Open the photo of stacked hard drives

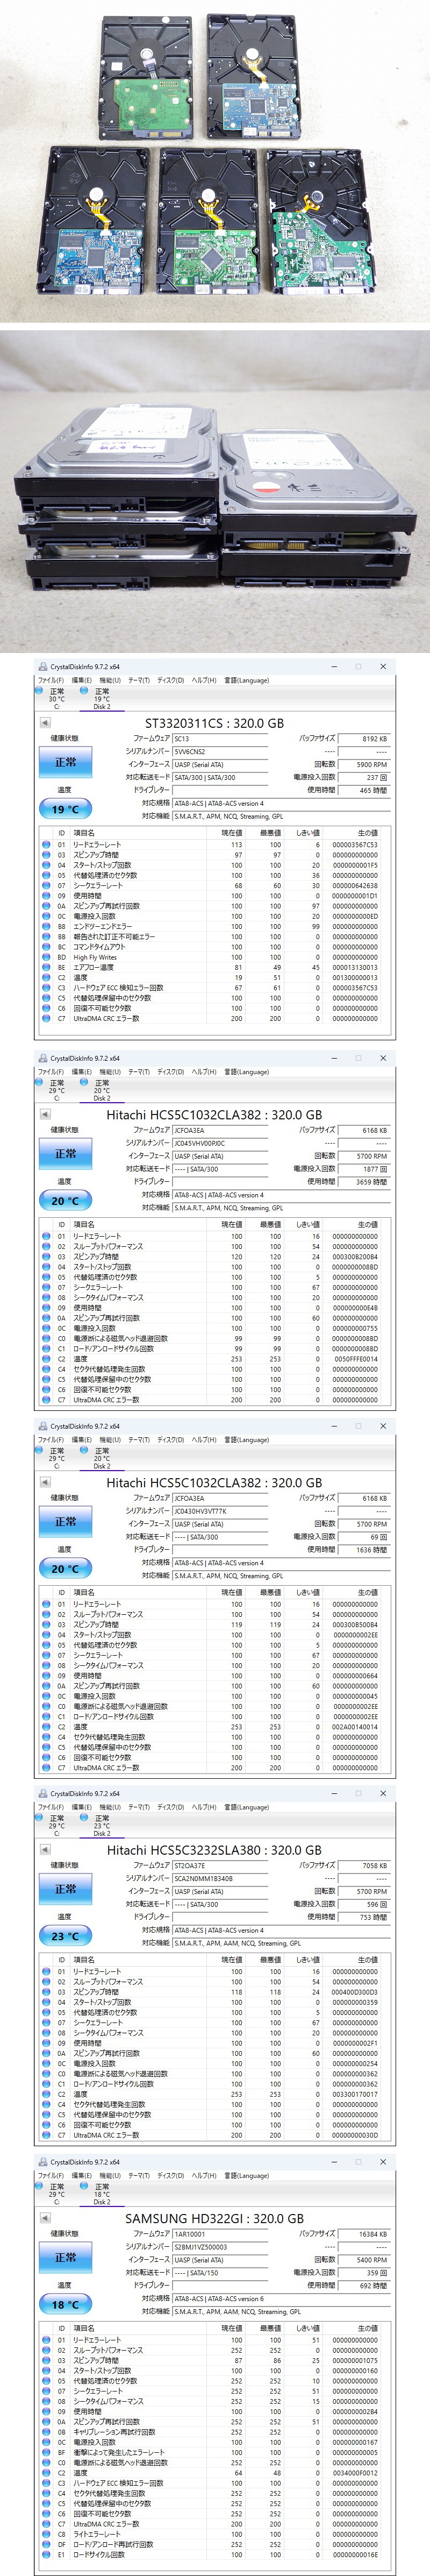click(x=215, y=490)
